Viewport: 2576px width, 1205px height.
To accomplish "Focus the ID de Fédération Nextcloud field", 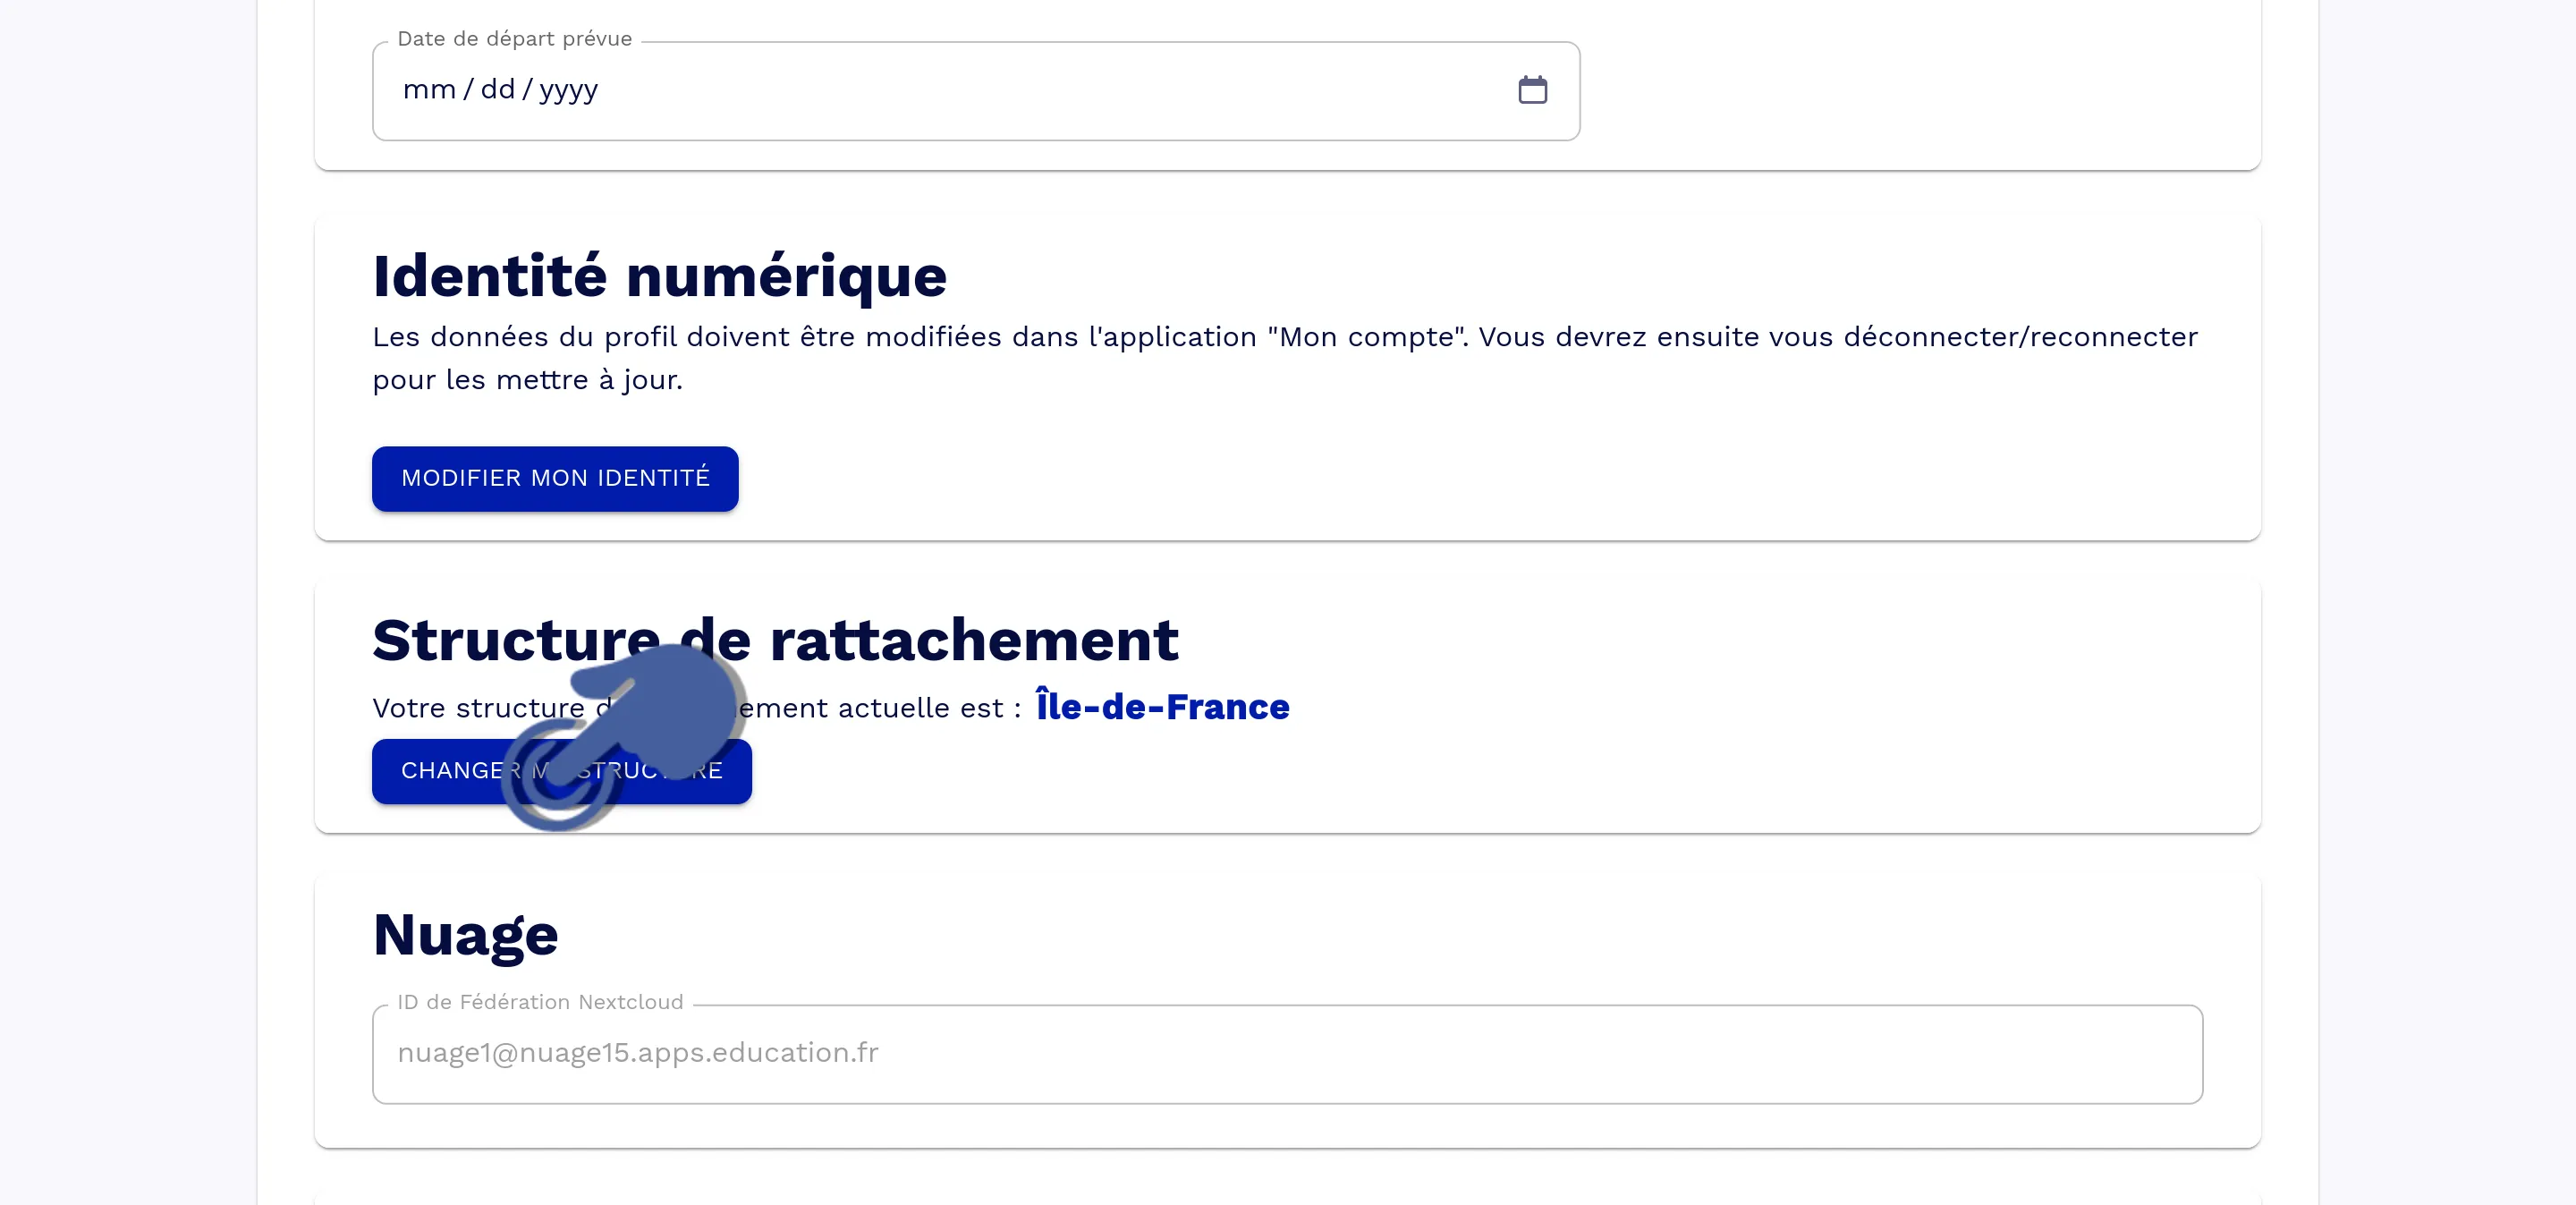I will (x=1287, y=1054).
